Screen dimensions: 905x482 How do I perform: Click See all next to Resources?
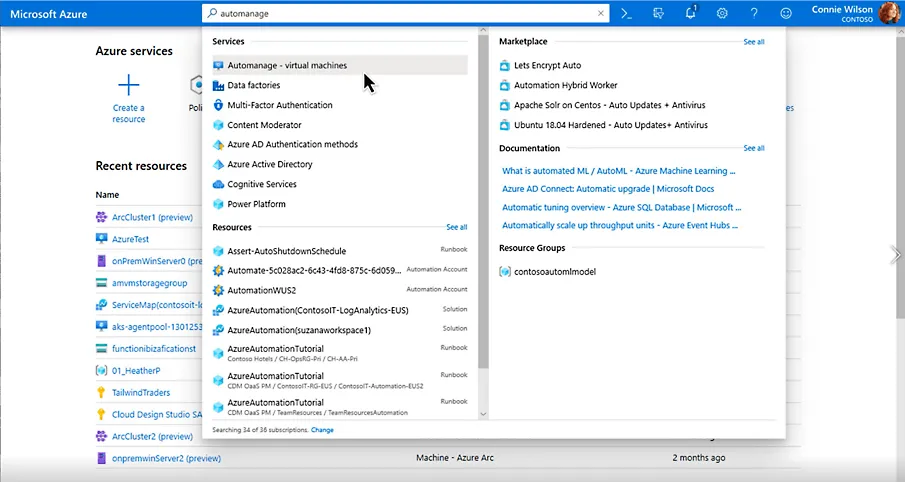click(x=456, y=227)
